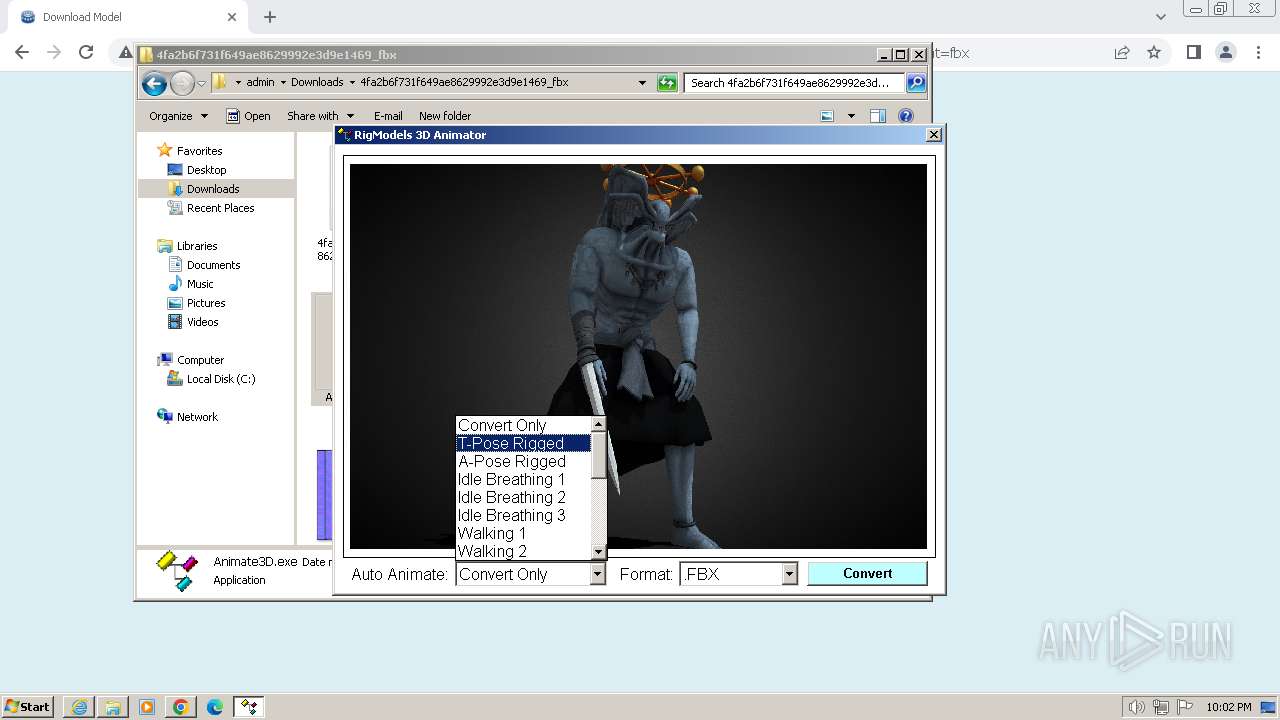Open Music library
This screenshot has height=720, width=1280.
pos(200,284)
